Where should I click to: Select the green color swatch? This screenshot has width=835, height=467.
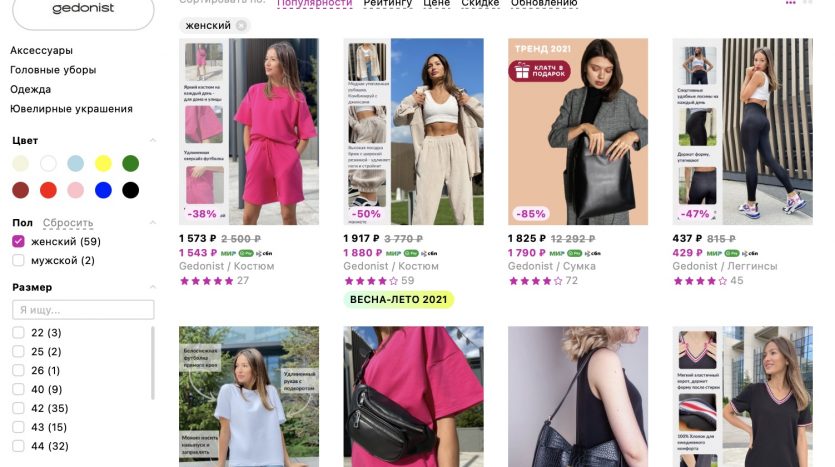[130, 163]
